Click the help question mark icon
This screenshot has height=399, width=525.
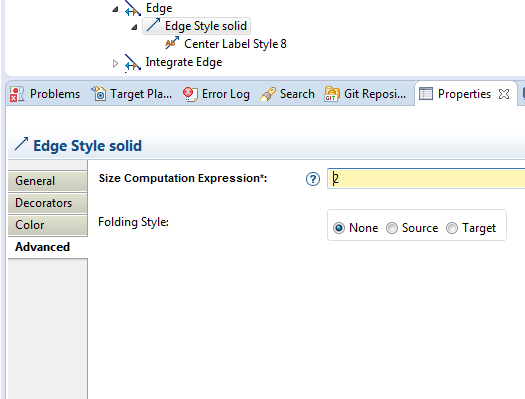(x=313, y=179)
